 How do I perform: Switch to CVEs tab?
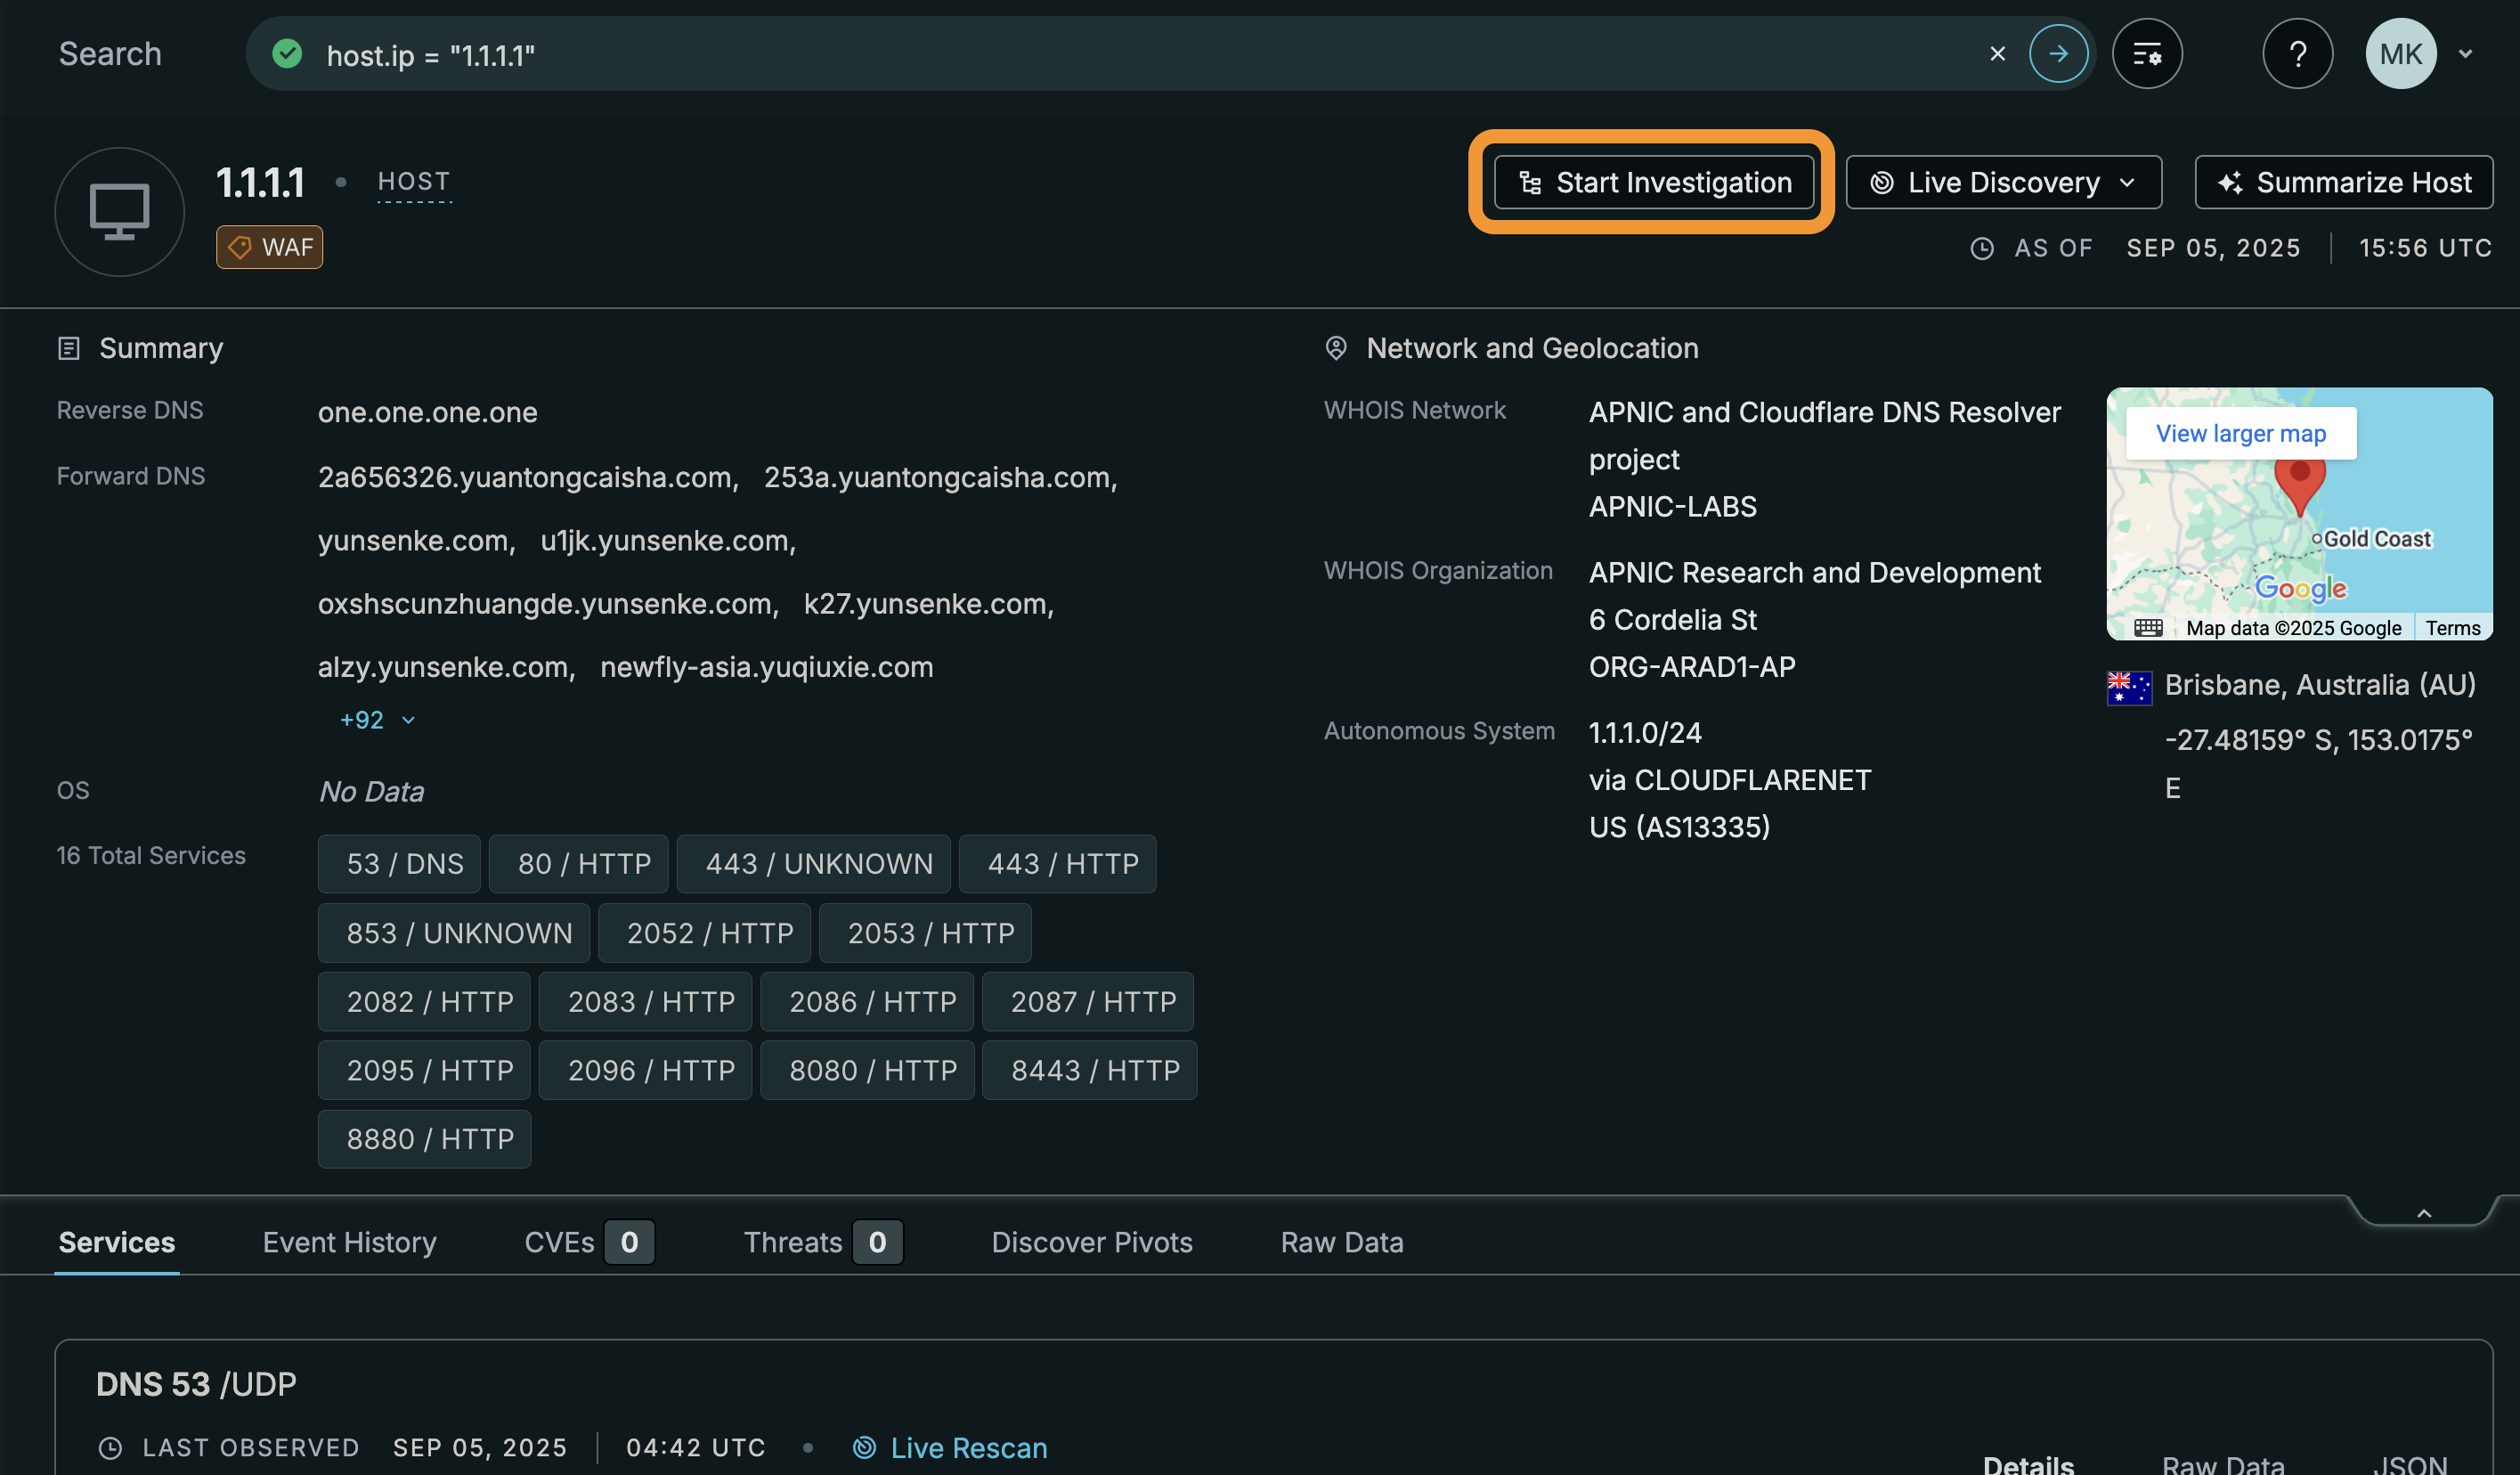589,1243
